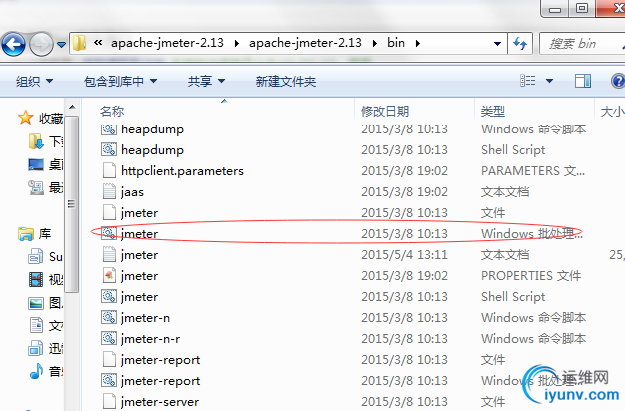
Task: Click the Back navigation arrow button
Action: [x=14, y=44]
